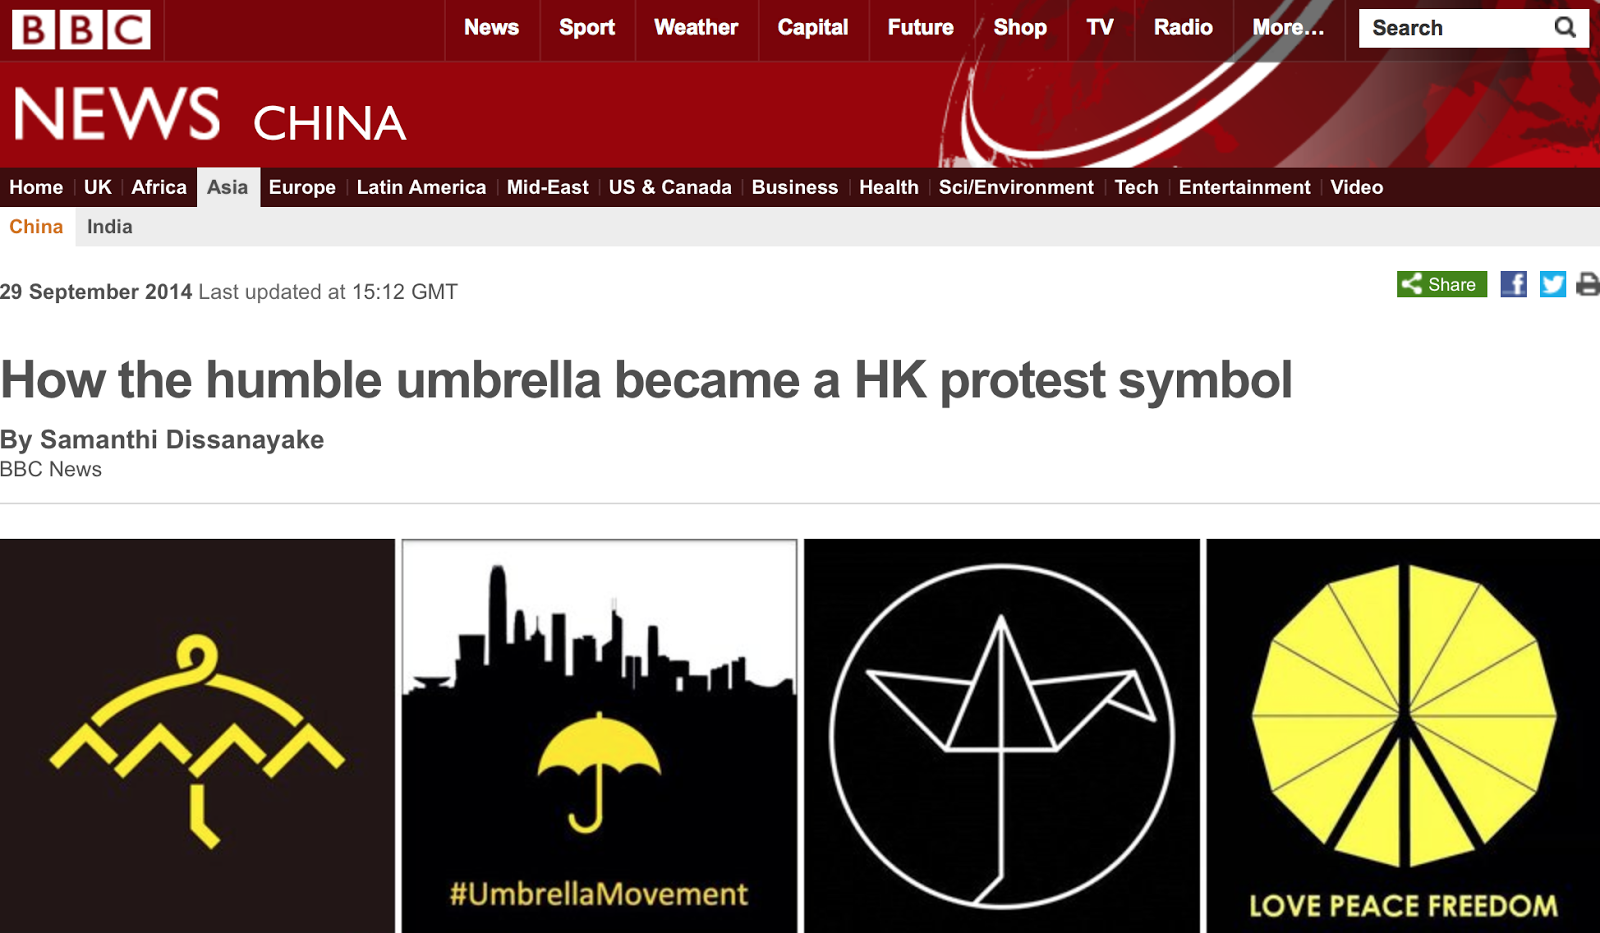
Task: Click the print page icon
Action: coord(1588,285)
